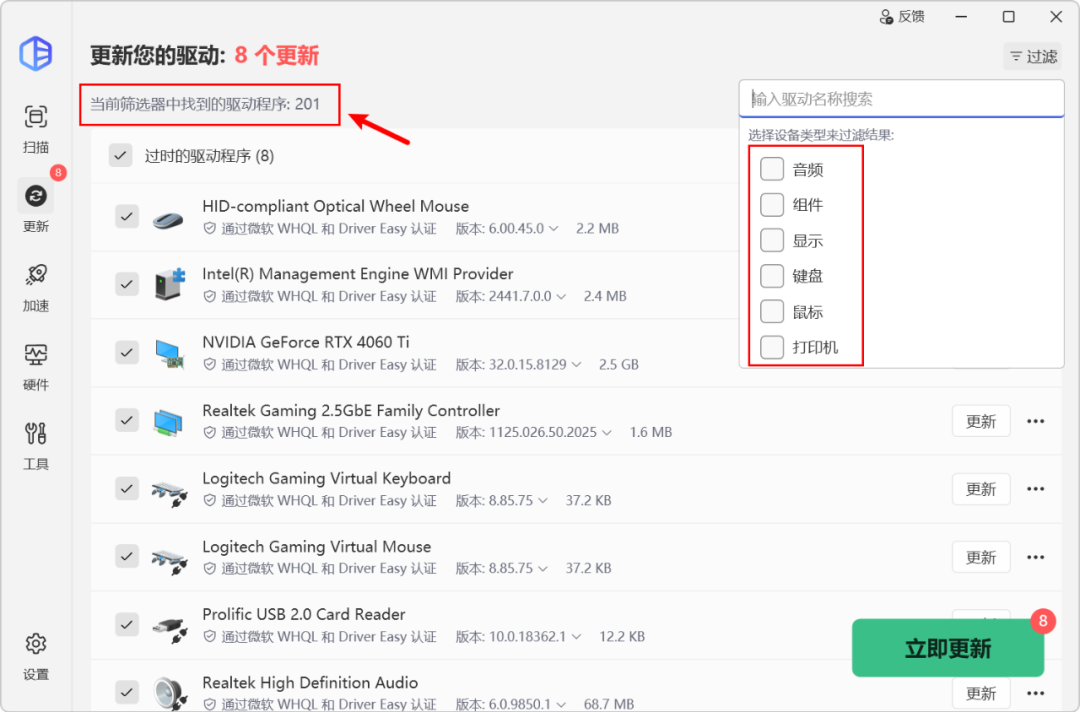Click the certification shield on HID mouse row

pyautogui.click(x=209, y=228)
